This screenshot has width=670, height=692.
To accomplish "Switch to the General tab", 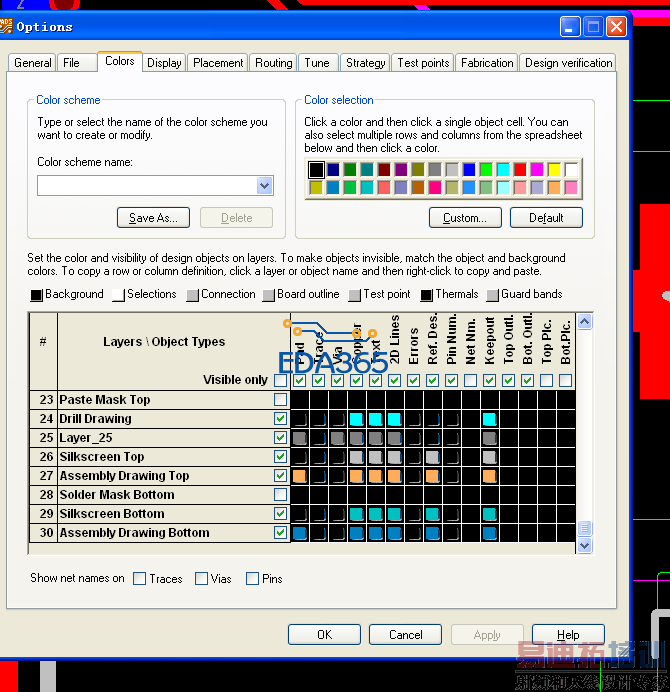I will [32, 63].
